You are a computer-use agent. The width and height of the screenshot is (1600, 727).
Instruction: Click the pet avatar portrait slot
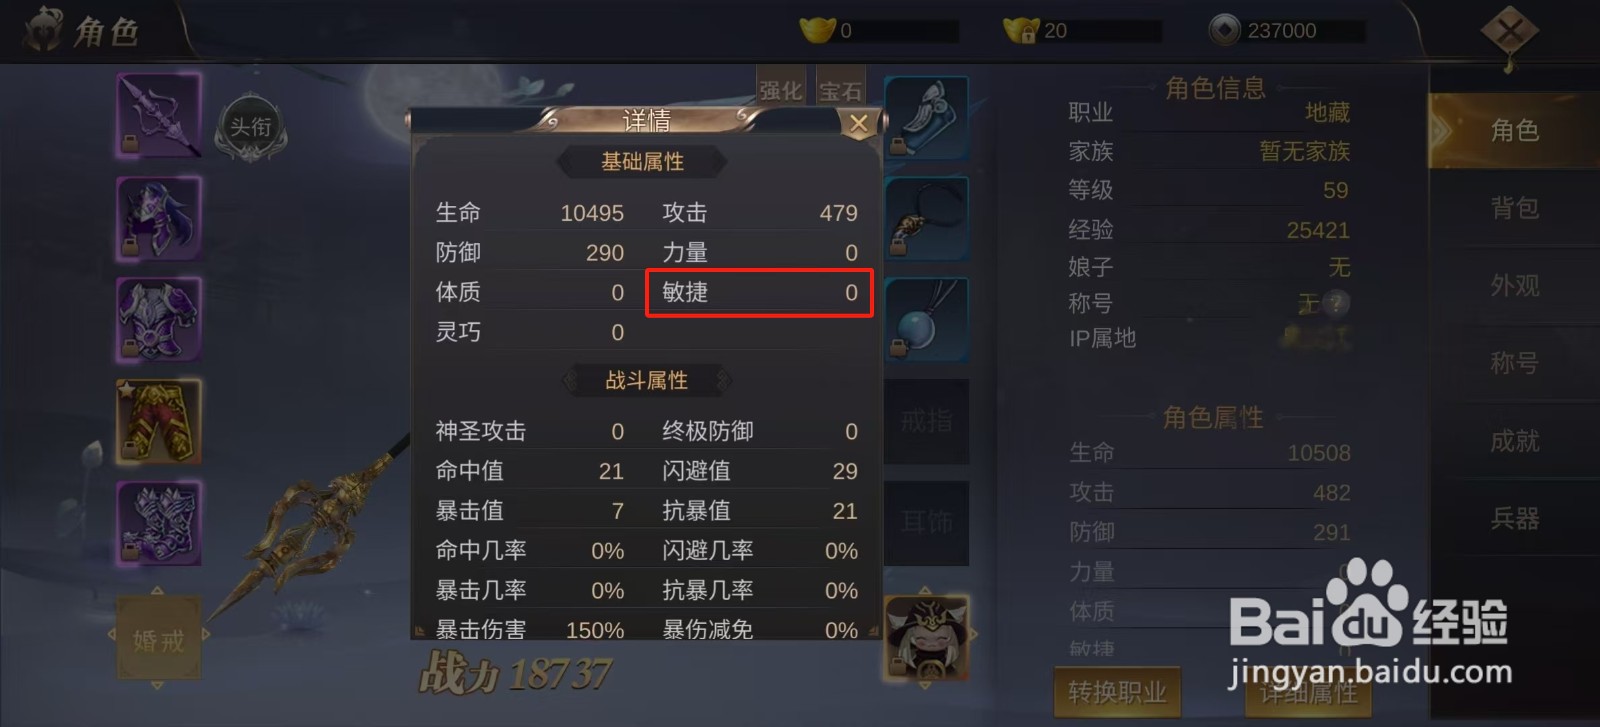927,638
